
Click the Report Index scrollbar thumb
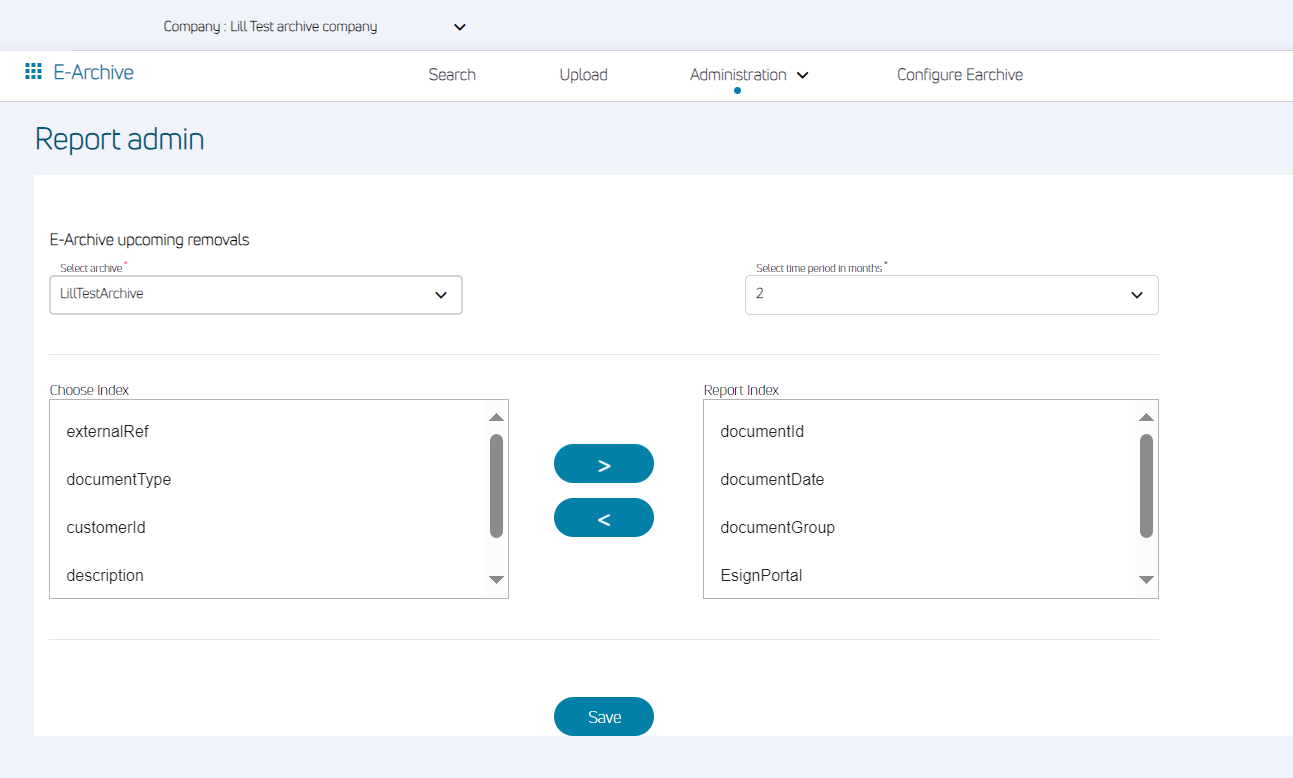point(1146,485)
